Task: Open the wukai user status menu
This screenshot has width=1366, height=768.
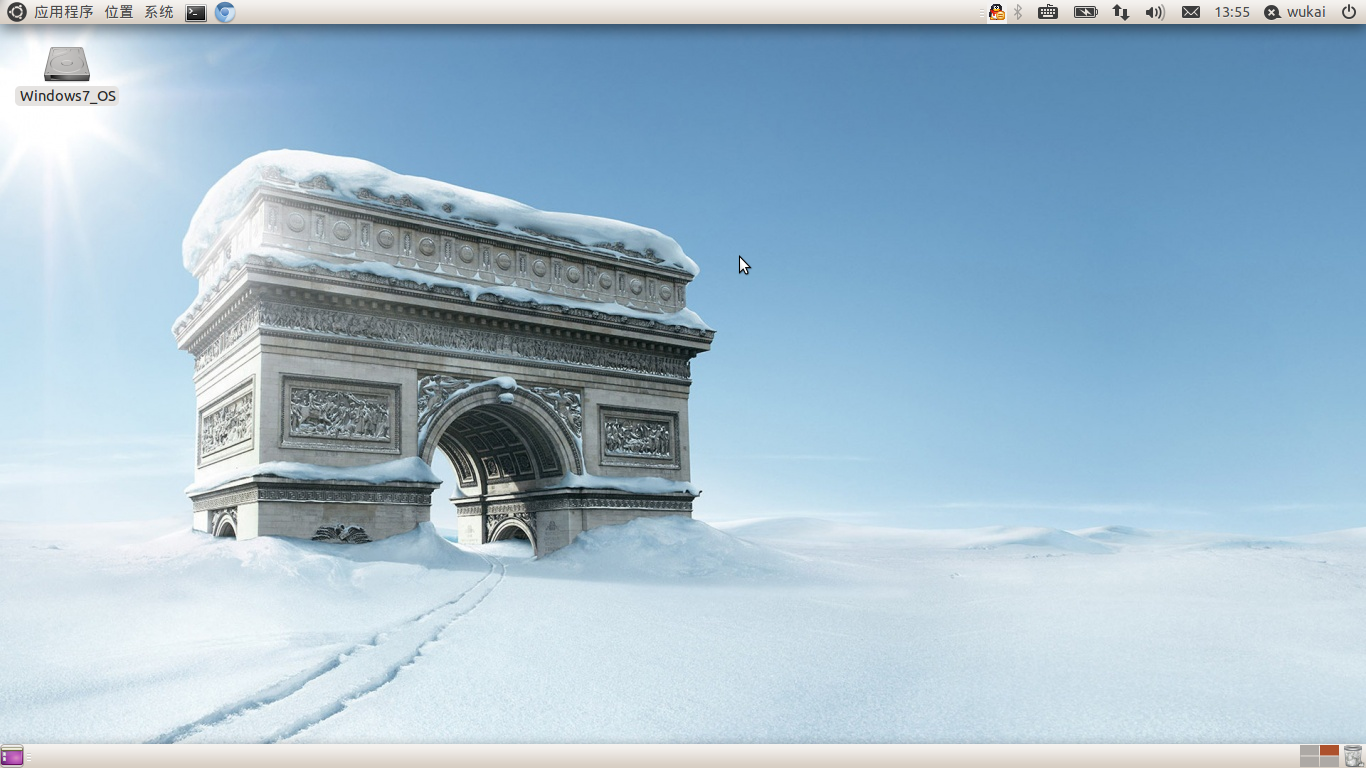Action: tap(1295, 12)
